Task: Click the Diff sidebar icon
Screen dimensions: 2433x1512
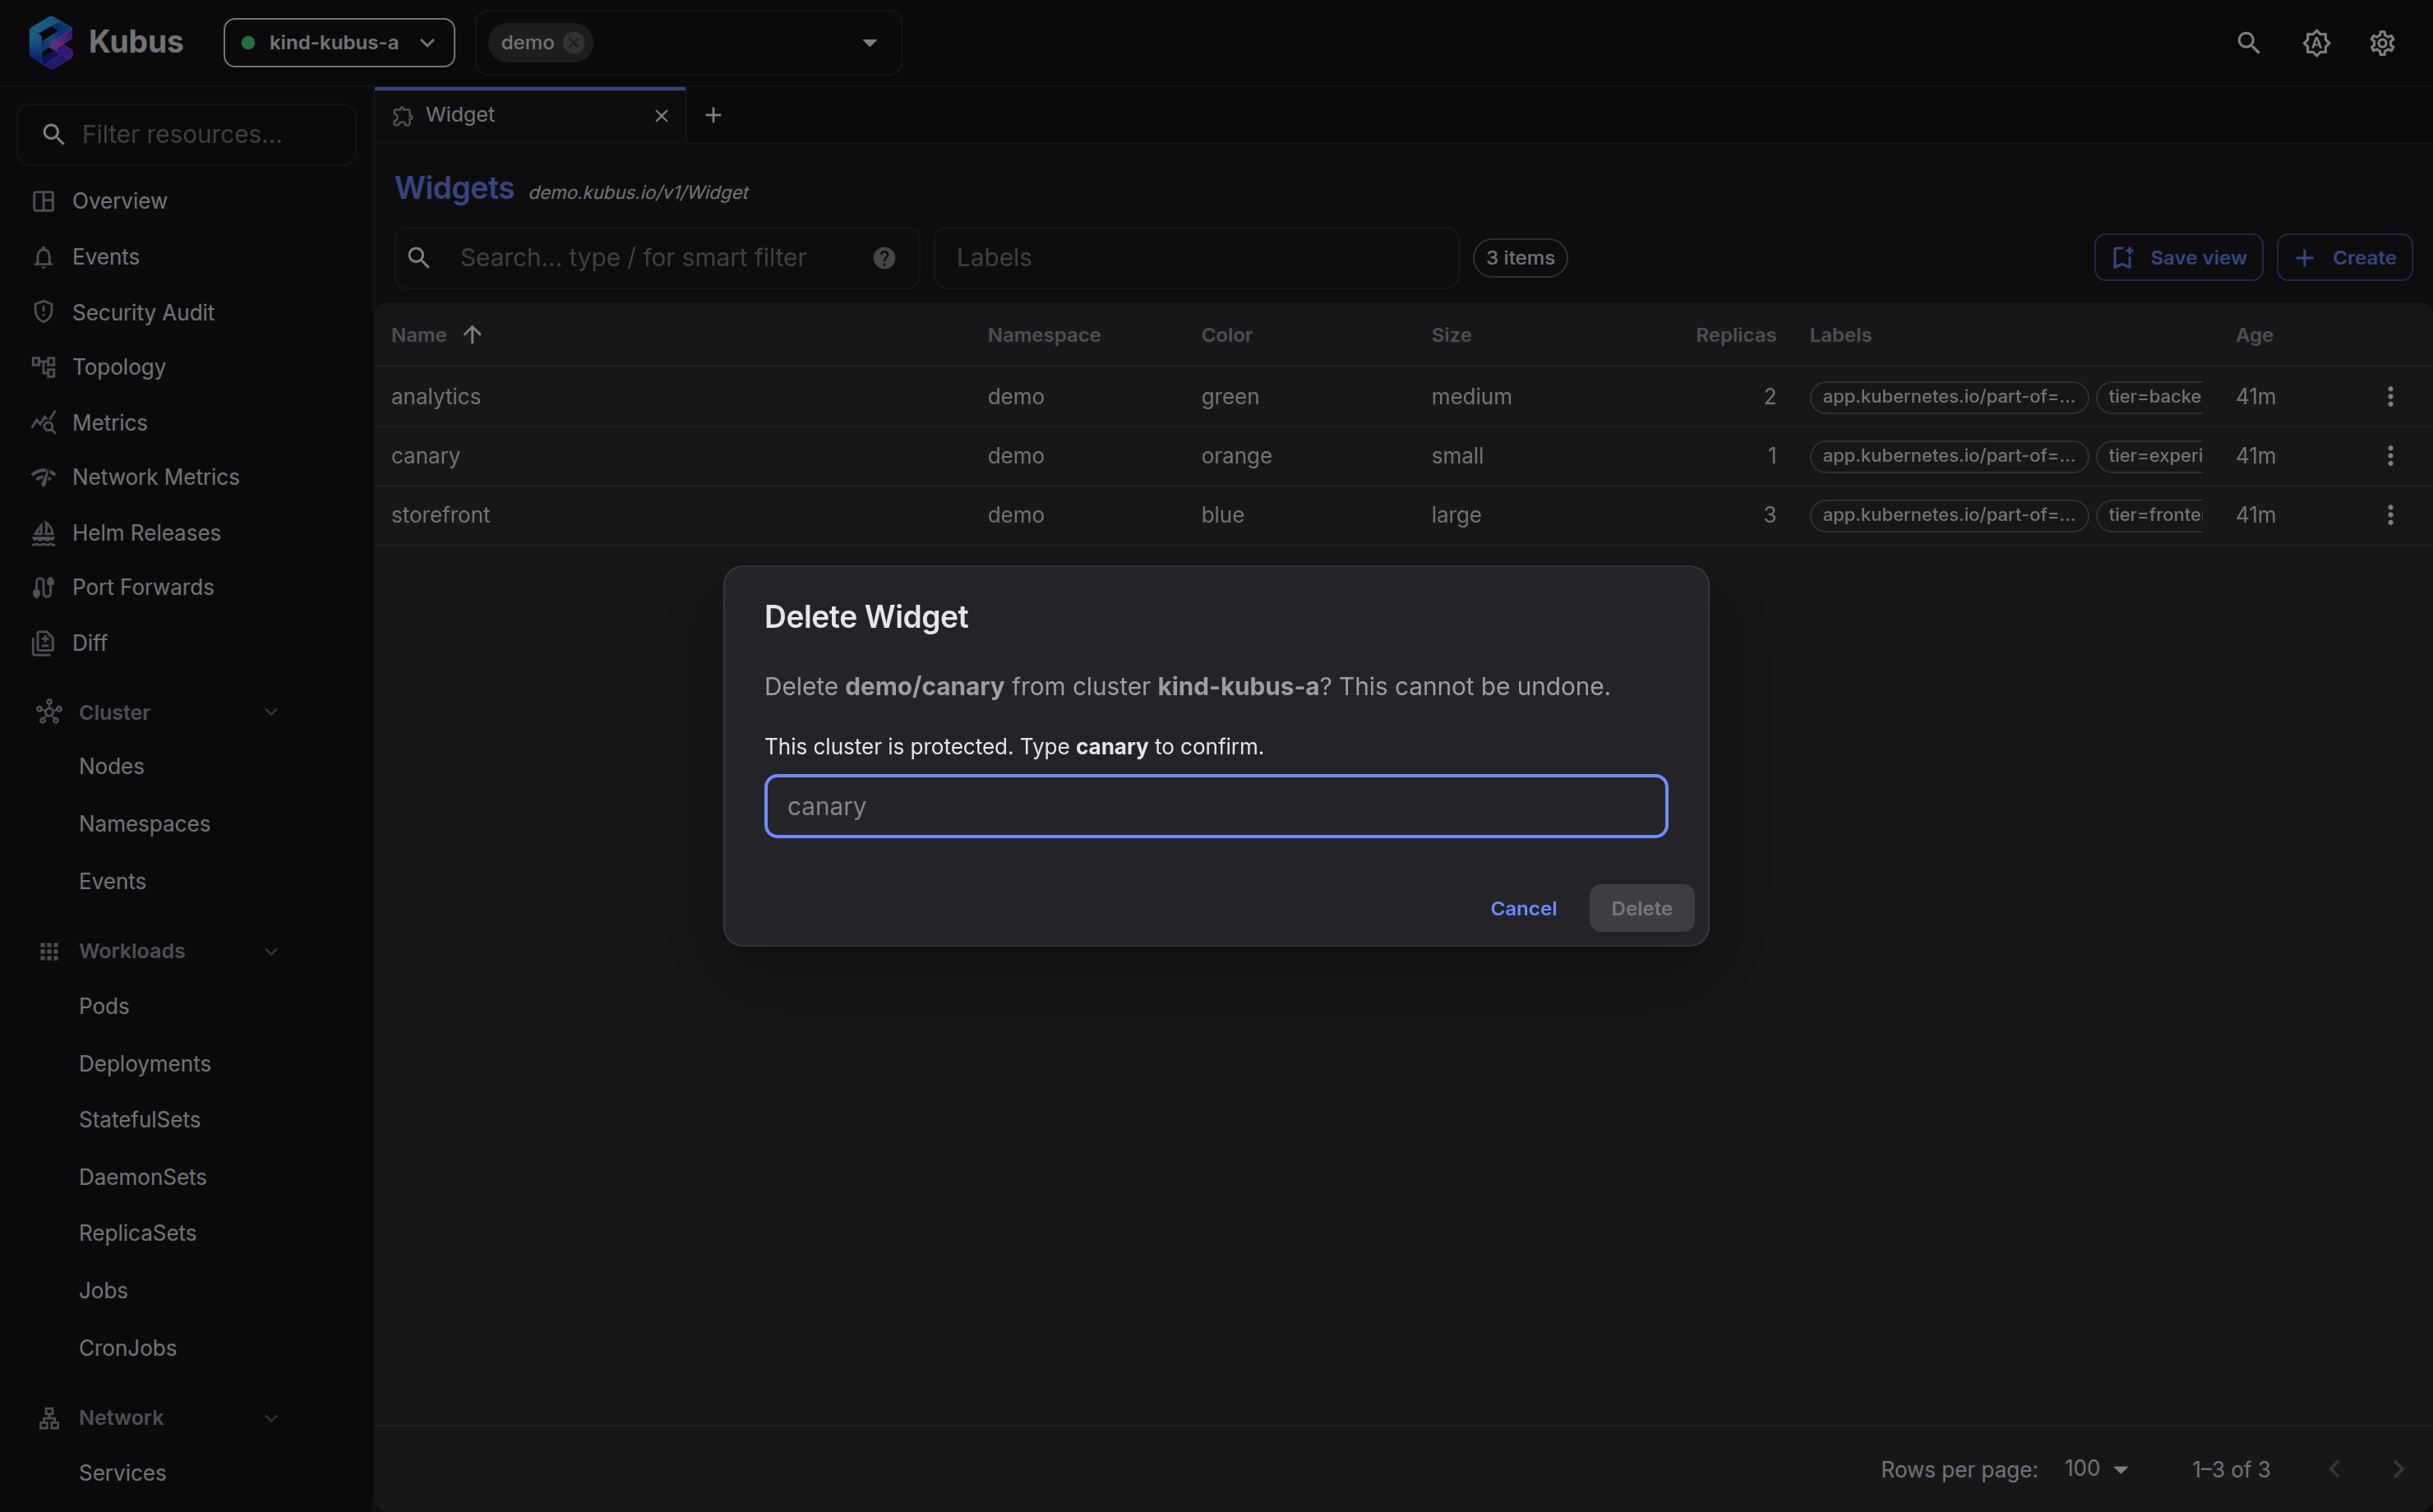Action: pos(43,643)
